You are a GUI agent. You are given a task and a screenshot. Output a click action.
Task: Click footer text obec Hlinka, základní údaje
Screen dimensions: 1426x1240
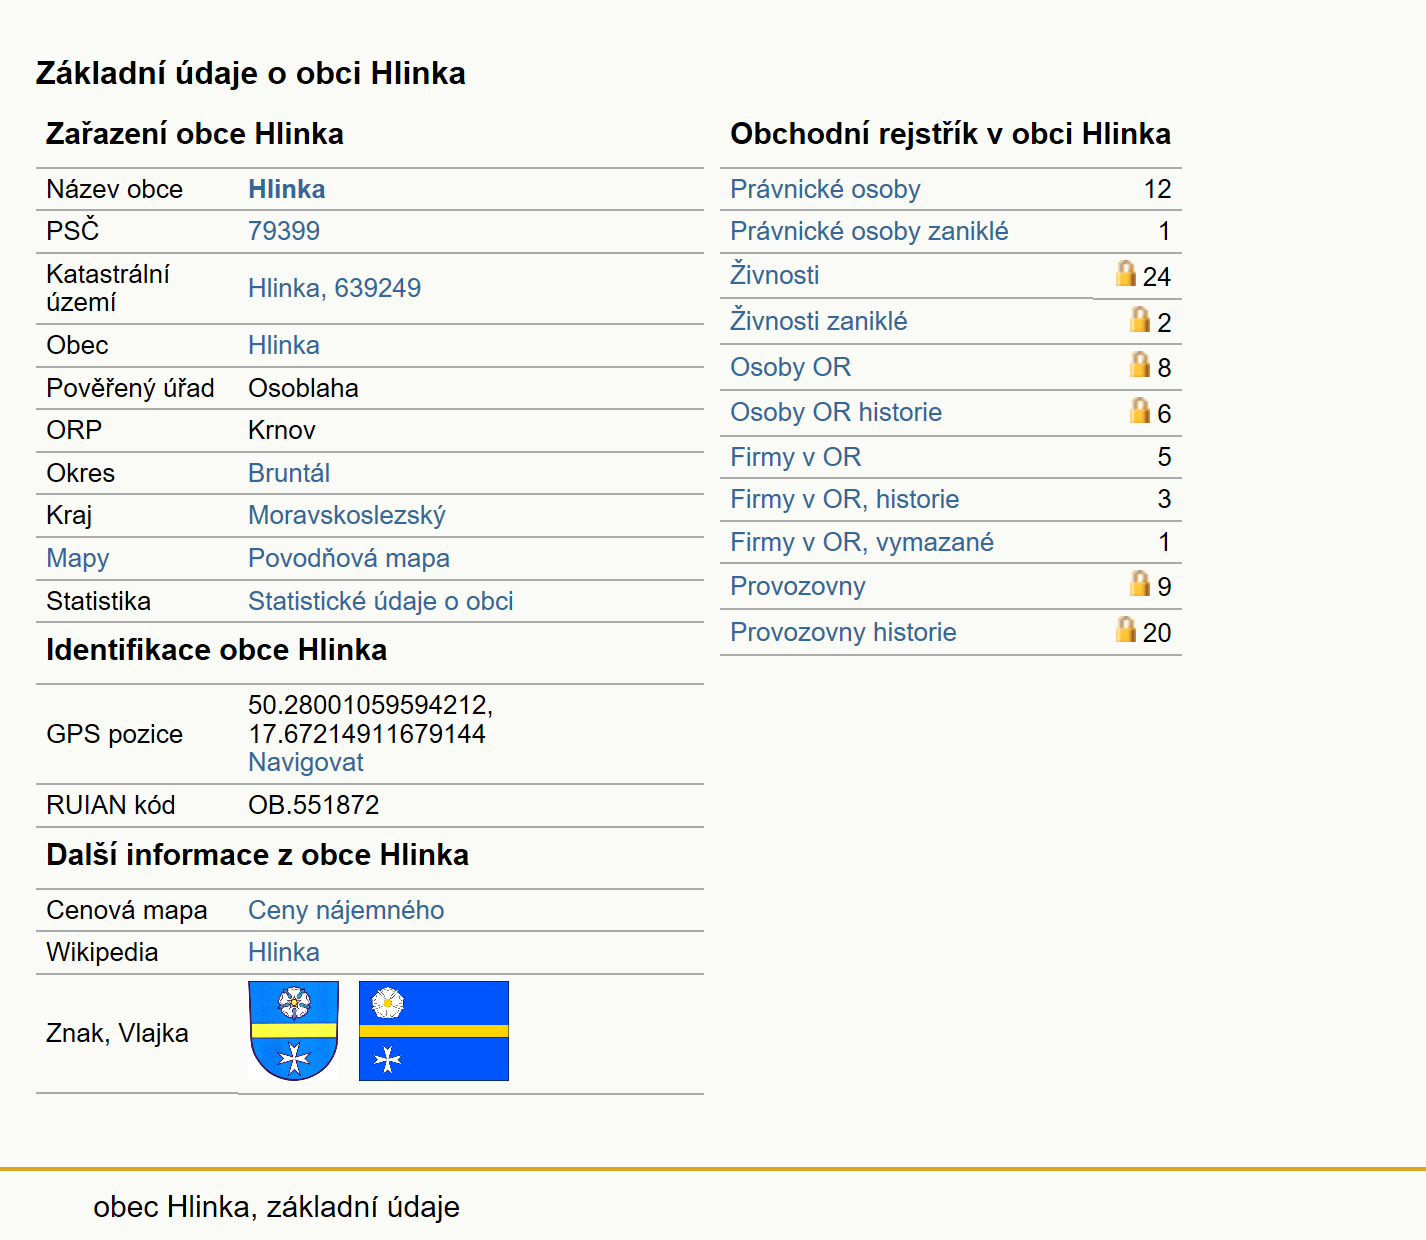point(277,1207)
